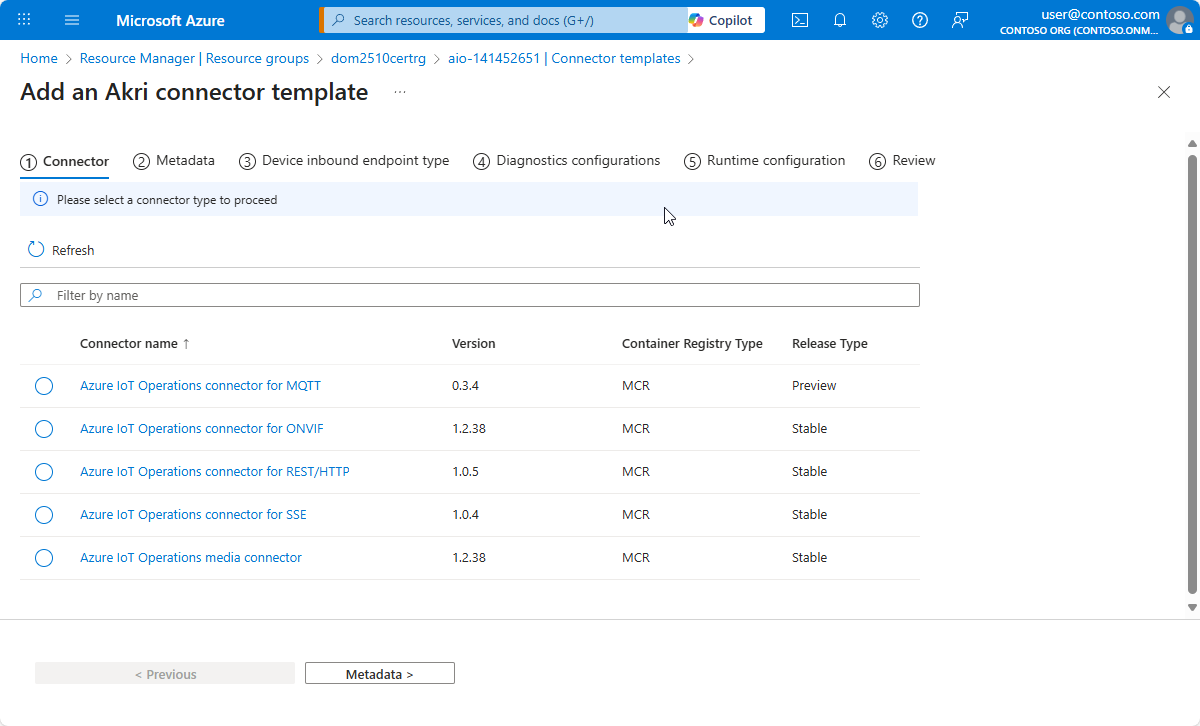Switch to the Metadata step tab

[174, 160]
